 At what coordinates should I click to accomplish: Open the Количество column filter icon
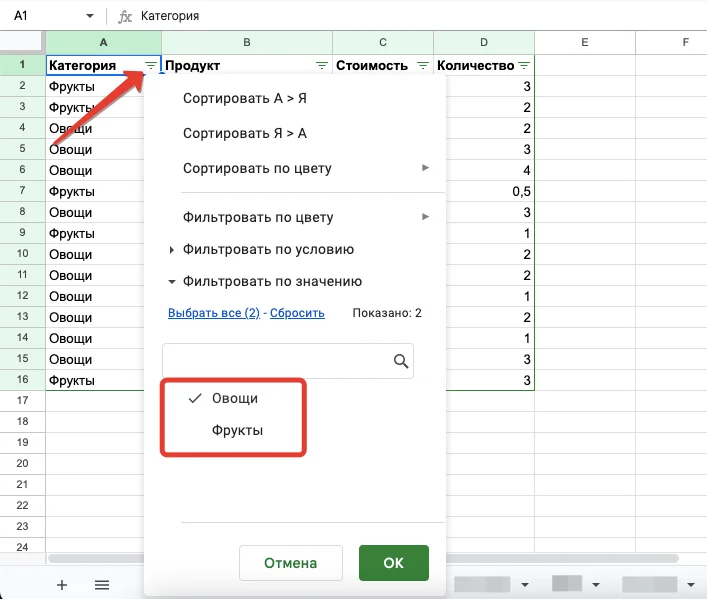click(523, 66)
